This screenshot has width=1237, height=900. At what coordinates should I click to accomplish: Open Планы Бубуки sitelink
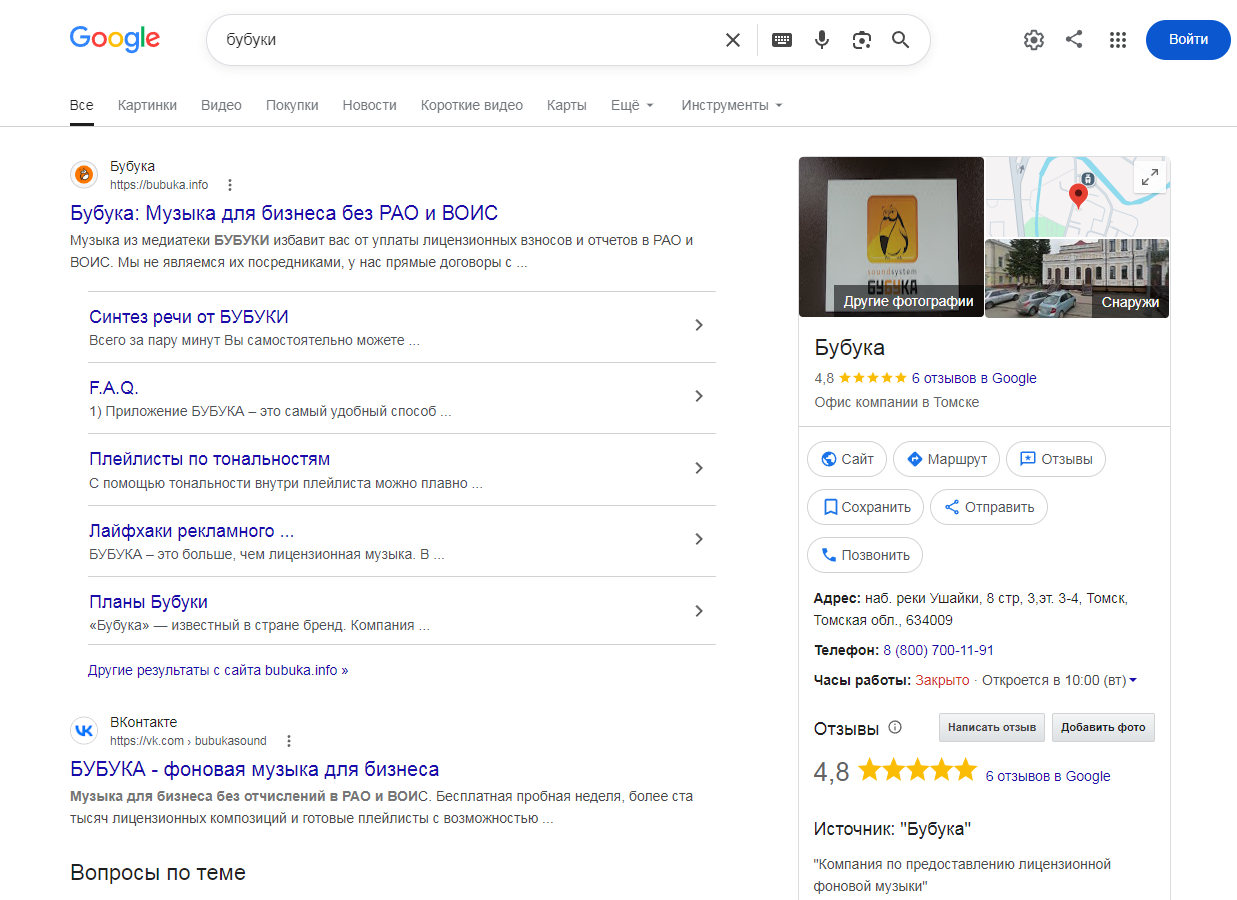click(x=148, y=602)
